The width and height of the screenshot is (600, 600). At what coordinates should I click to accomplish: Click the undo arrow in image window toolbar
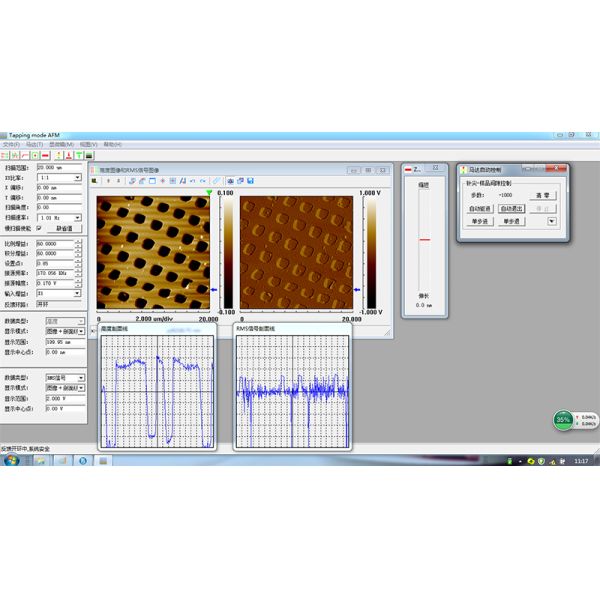[193, 180]
